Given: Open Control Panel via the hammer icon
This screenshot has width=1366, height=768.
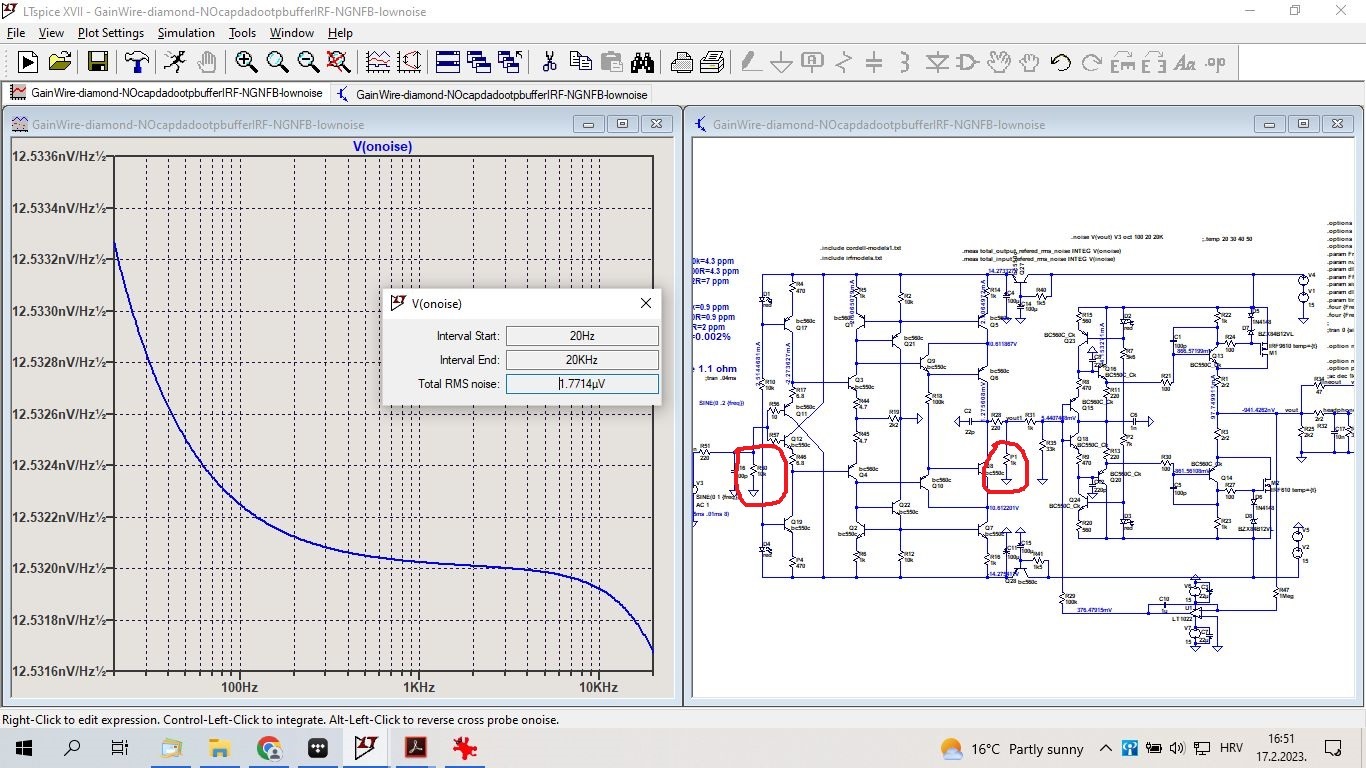Looking at the screenshot, I should point(136,62).
